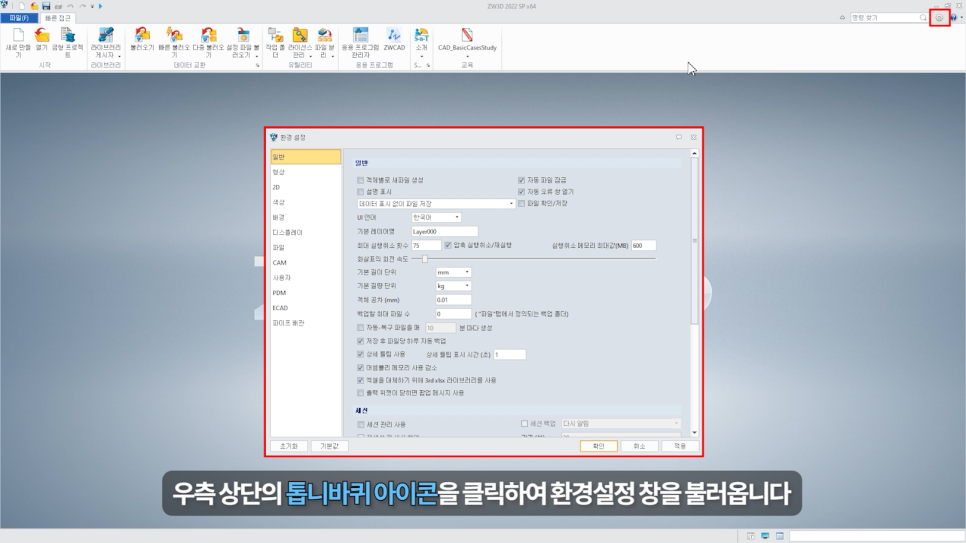
Task: Select the PDM settings category
Action: (x=306, y=293)
